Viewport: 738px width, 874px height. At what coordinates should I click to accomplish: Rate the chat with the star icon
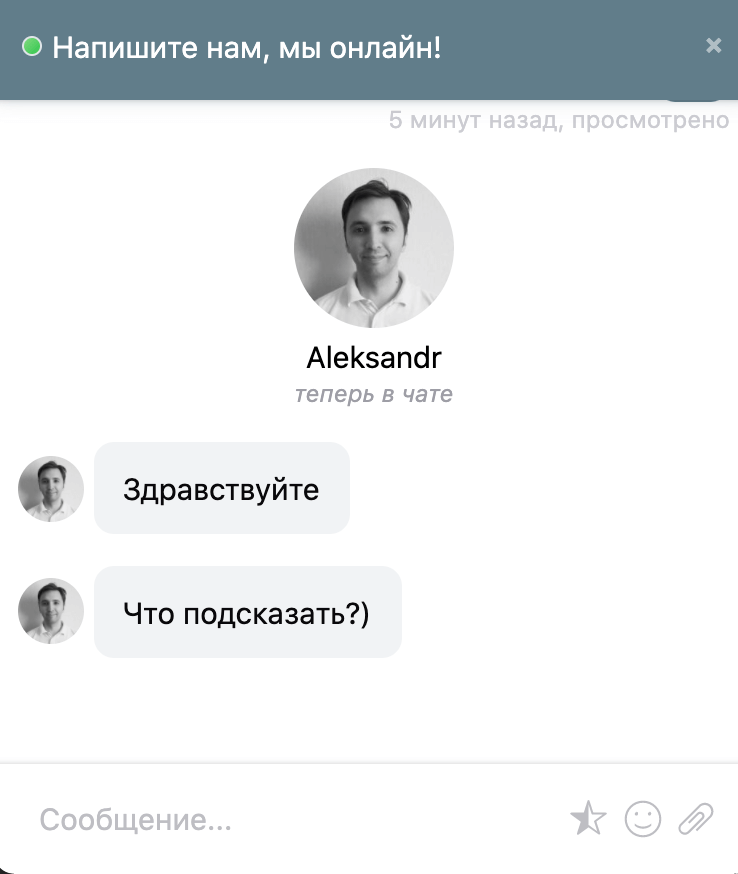[588, 818]
